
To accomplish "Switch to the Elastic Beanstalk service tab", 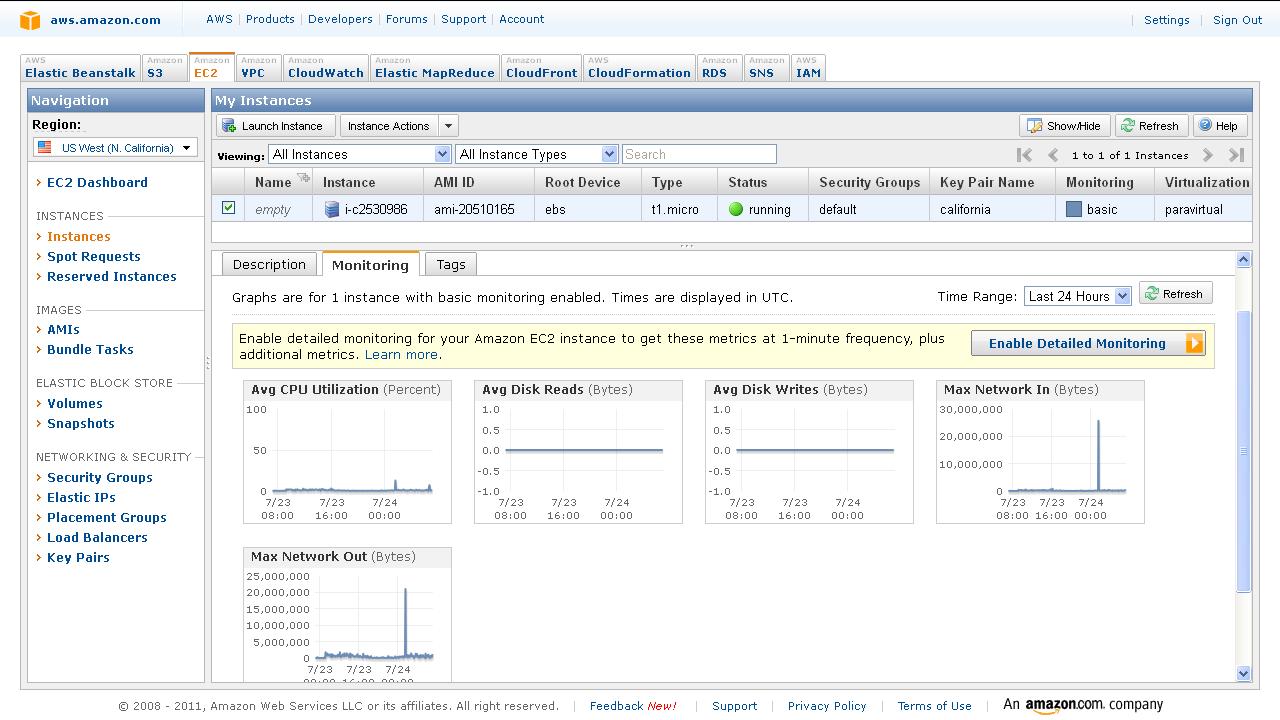I will [x=80, y=67].
